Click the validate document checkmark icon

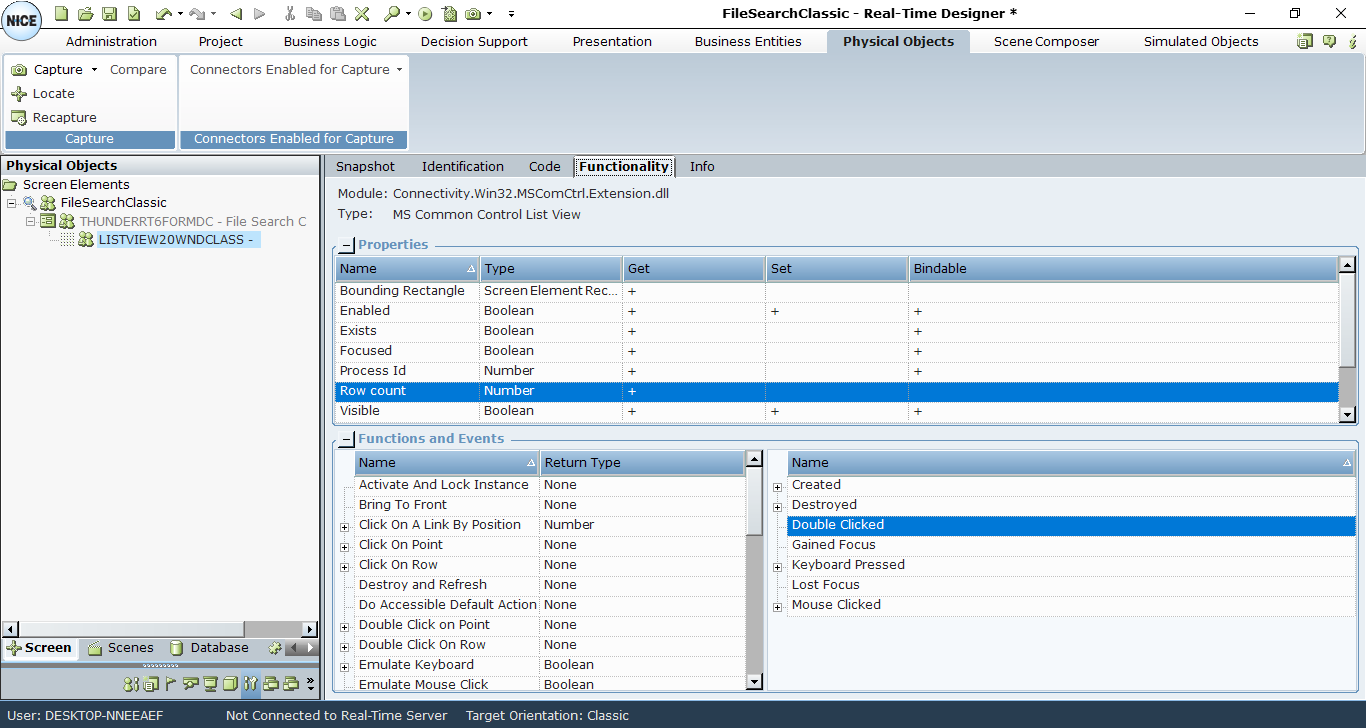[x=134, y=14]
